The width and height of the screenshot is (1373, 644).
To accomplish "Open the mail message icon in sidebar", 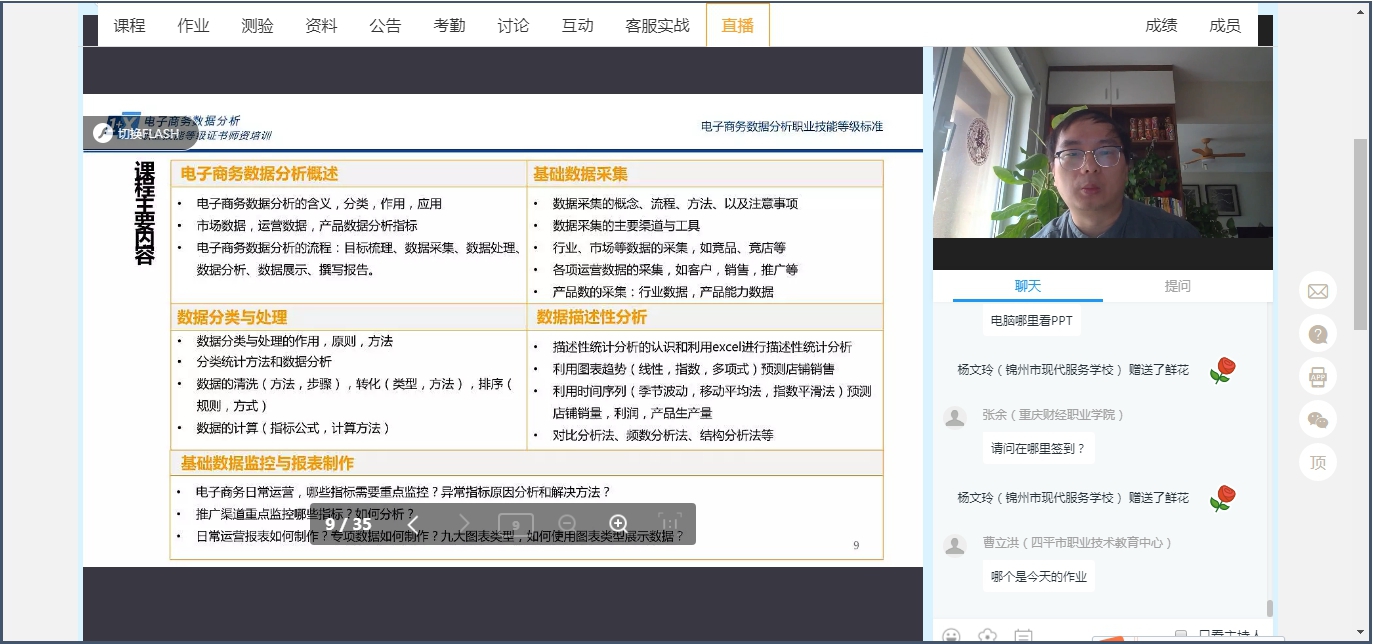I will coord(1318,291).
